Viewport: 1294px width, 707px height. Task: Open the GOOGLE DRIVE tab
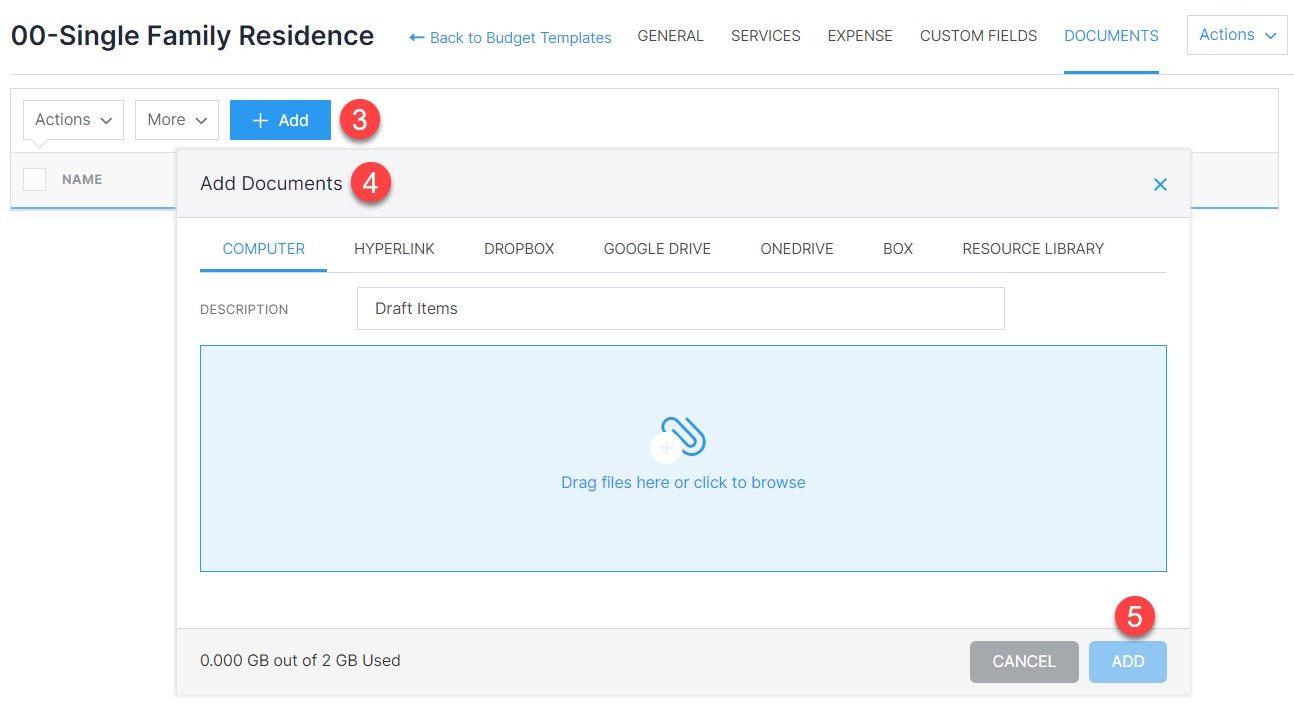tap(657, 249)
